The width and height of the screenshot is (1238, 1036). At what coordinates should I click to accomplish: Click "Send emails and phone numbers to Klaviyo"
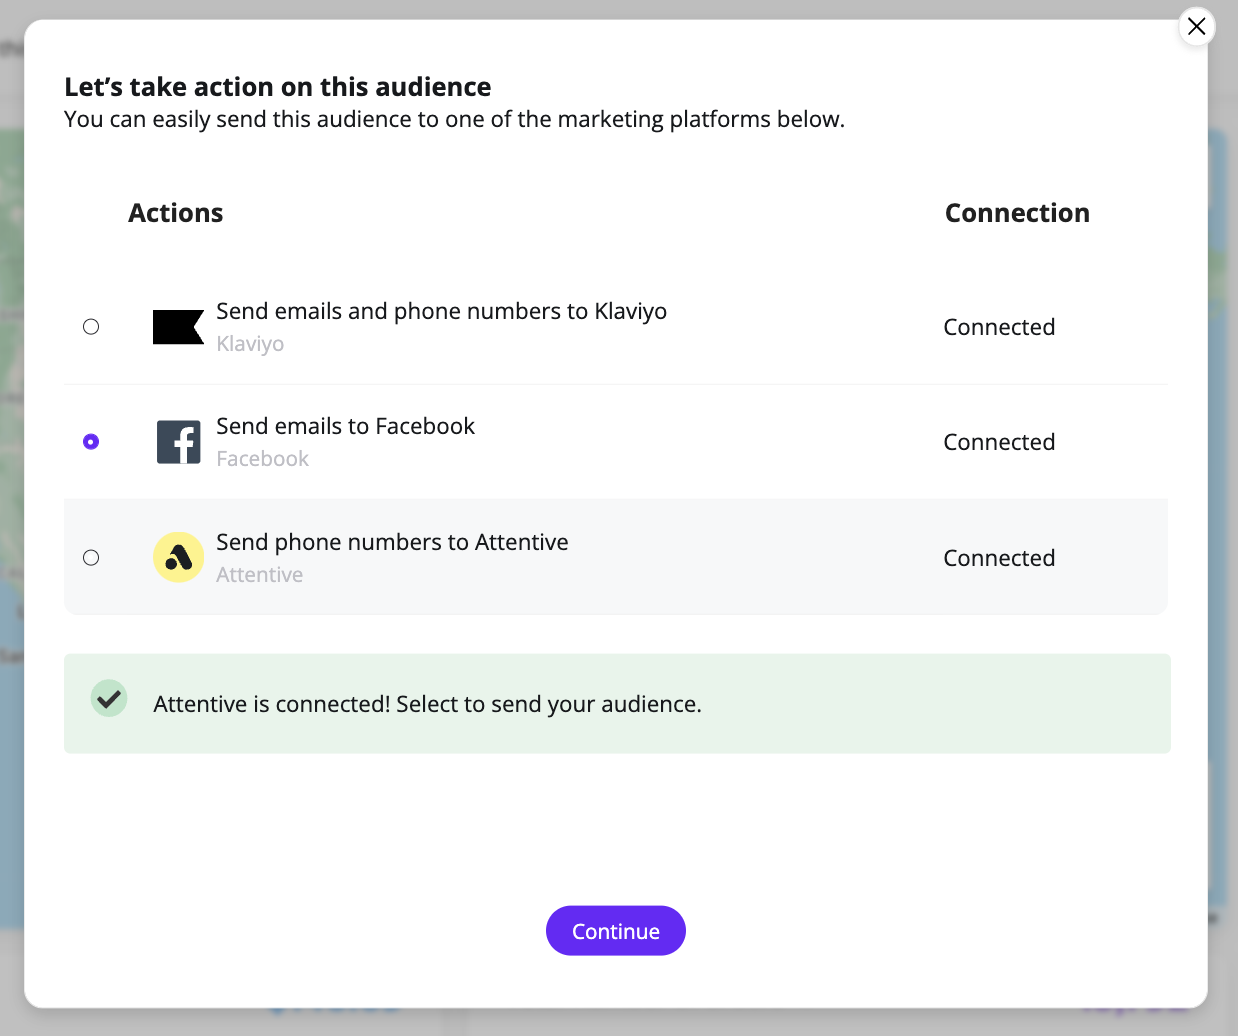441,311
